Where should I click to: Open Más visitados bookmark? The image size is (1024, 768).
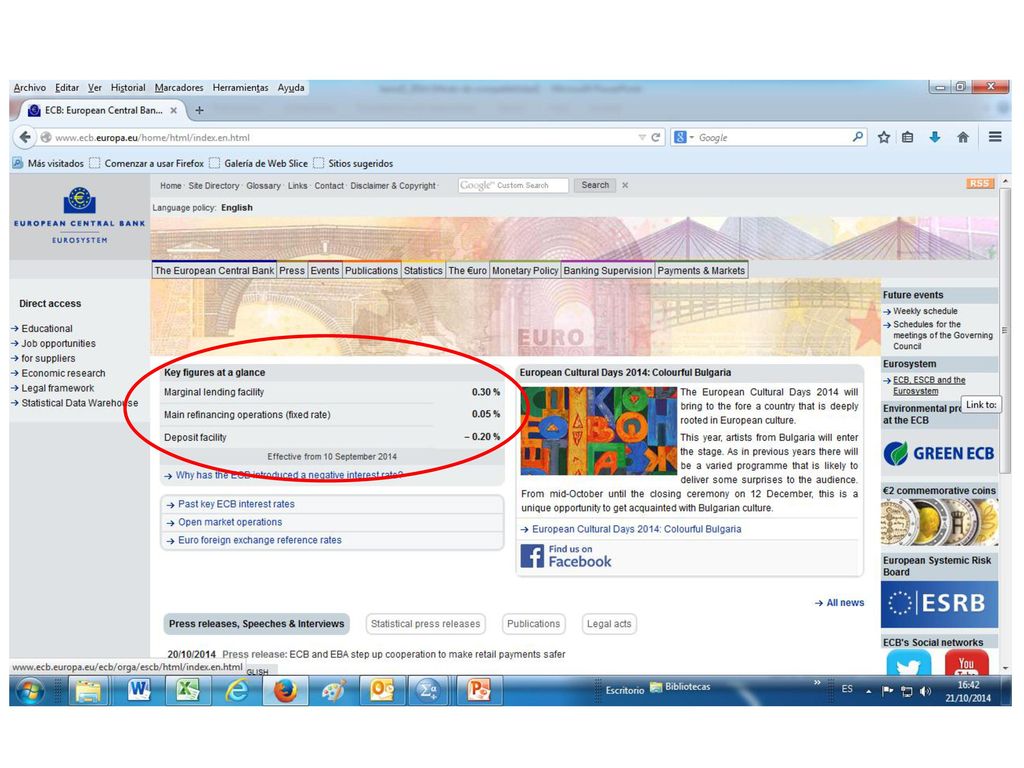[x=48, y=163]
